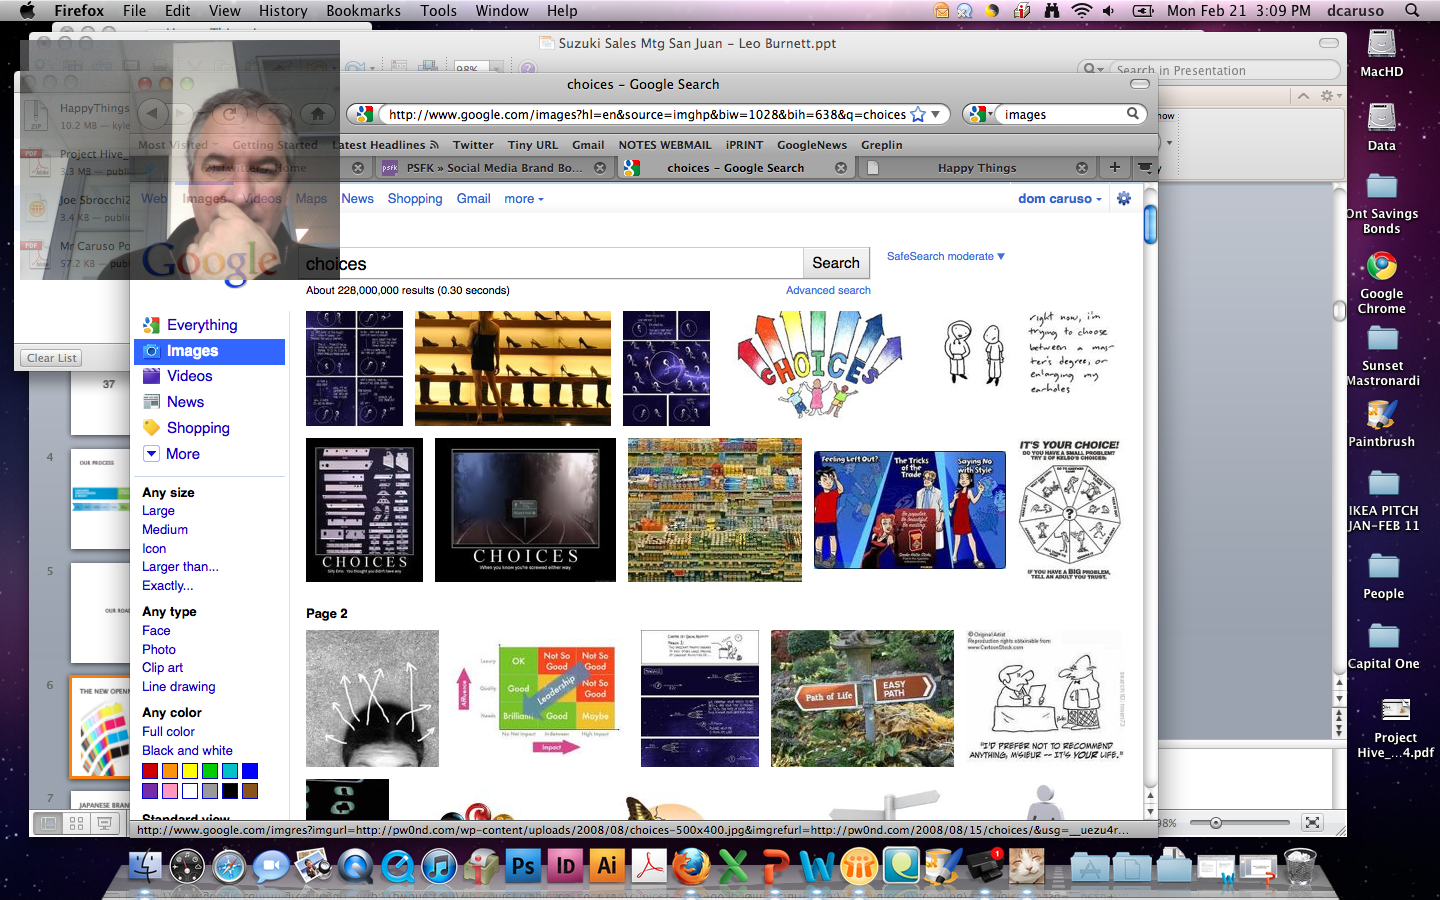
Task: Click the supermarket shelves image thumbnail
Action: pos(714,510)
